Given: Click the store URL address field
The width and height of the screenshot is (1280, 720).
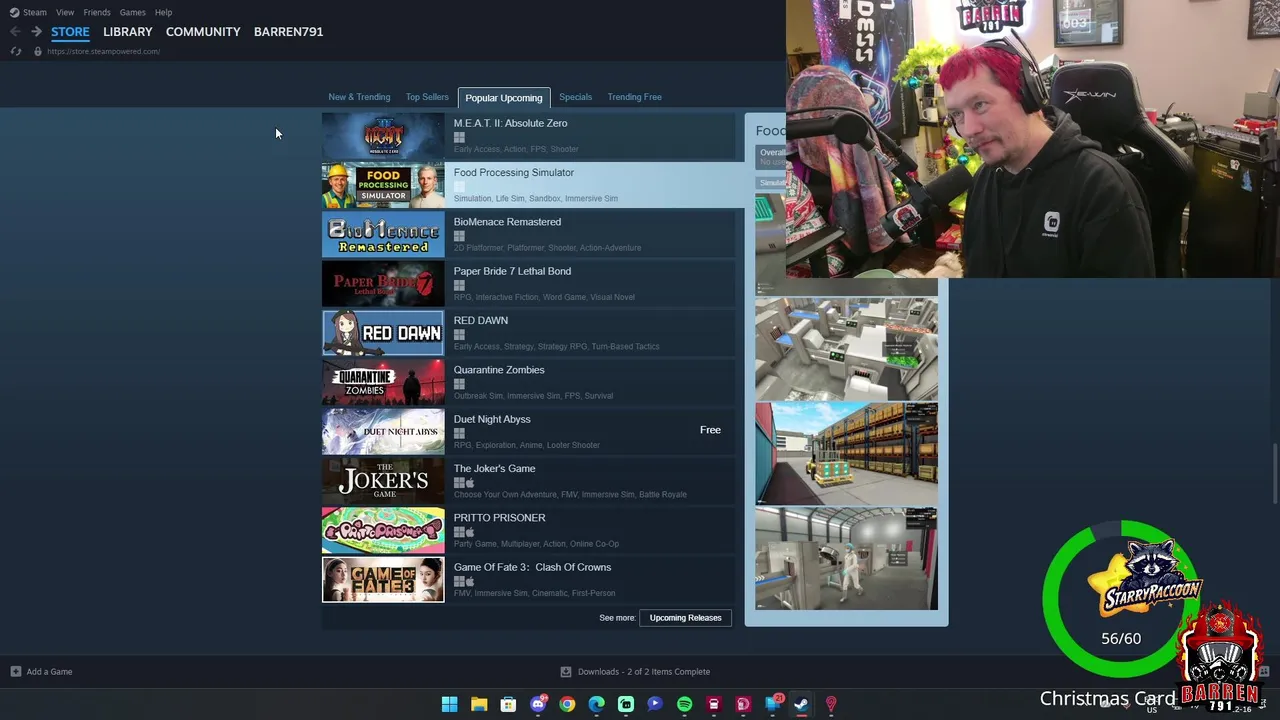Looking at the screenshot, I should pyautogui.click(x=103, y=51).
